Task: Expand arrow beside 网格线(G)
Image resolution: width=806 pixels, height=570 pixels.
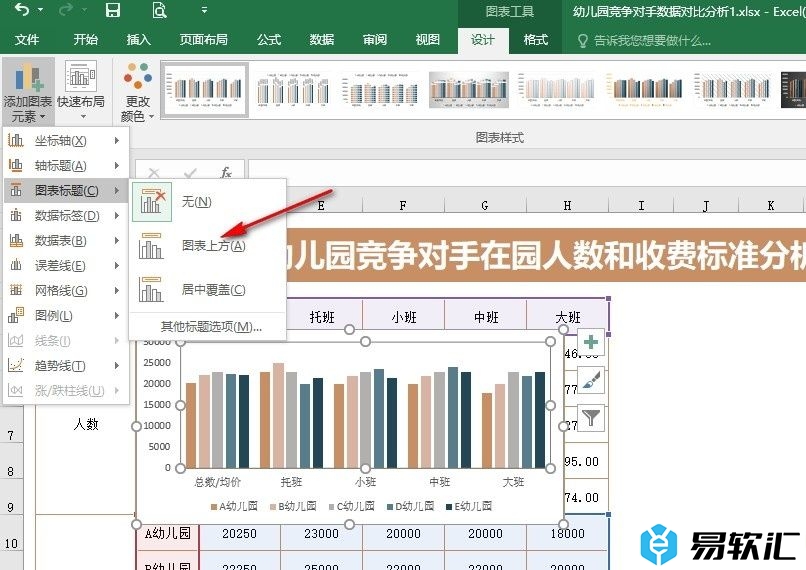Action: tap(117, 291)
